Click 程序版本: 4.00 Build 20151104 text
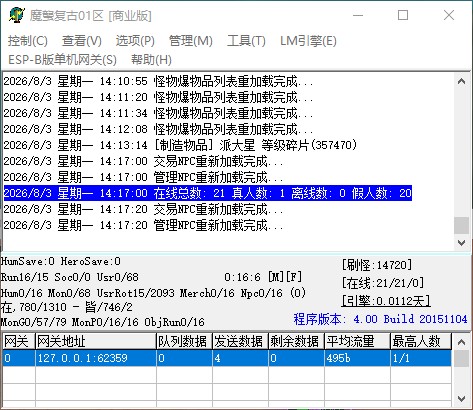 tap(380, 319)
